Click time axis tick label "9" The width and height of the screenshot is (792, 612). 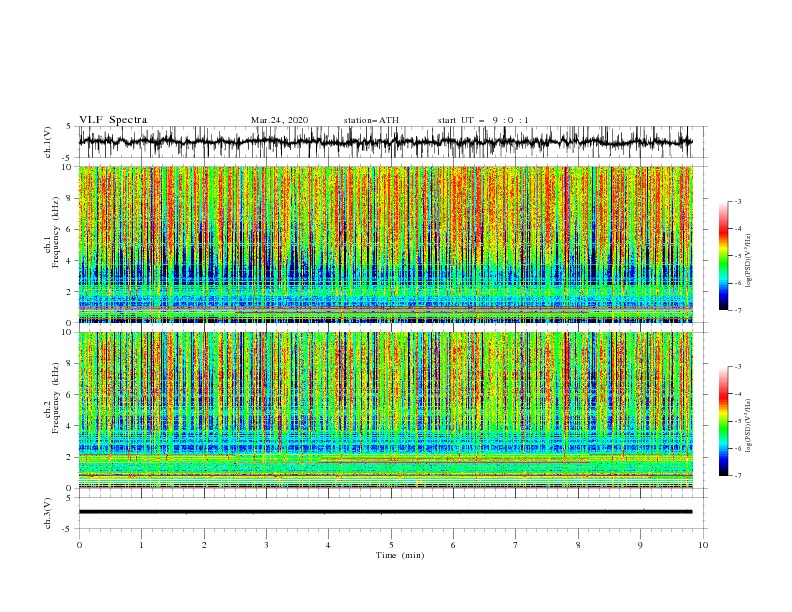click(640, 545)
